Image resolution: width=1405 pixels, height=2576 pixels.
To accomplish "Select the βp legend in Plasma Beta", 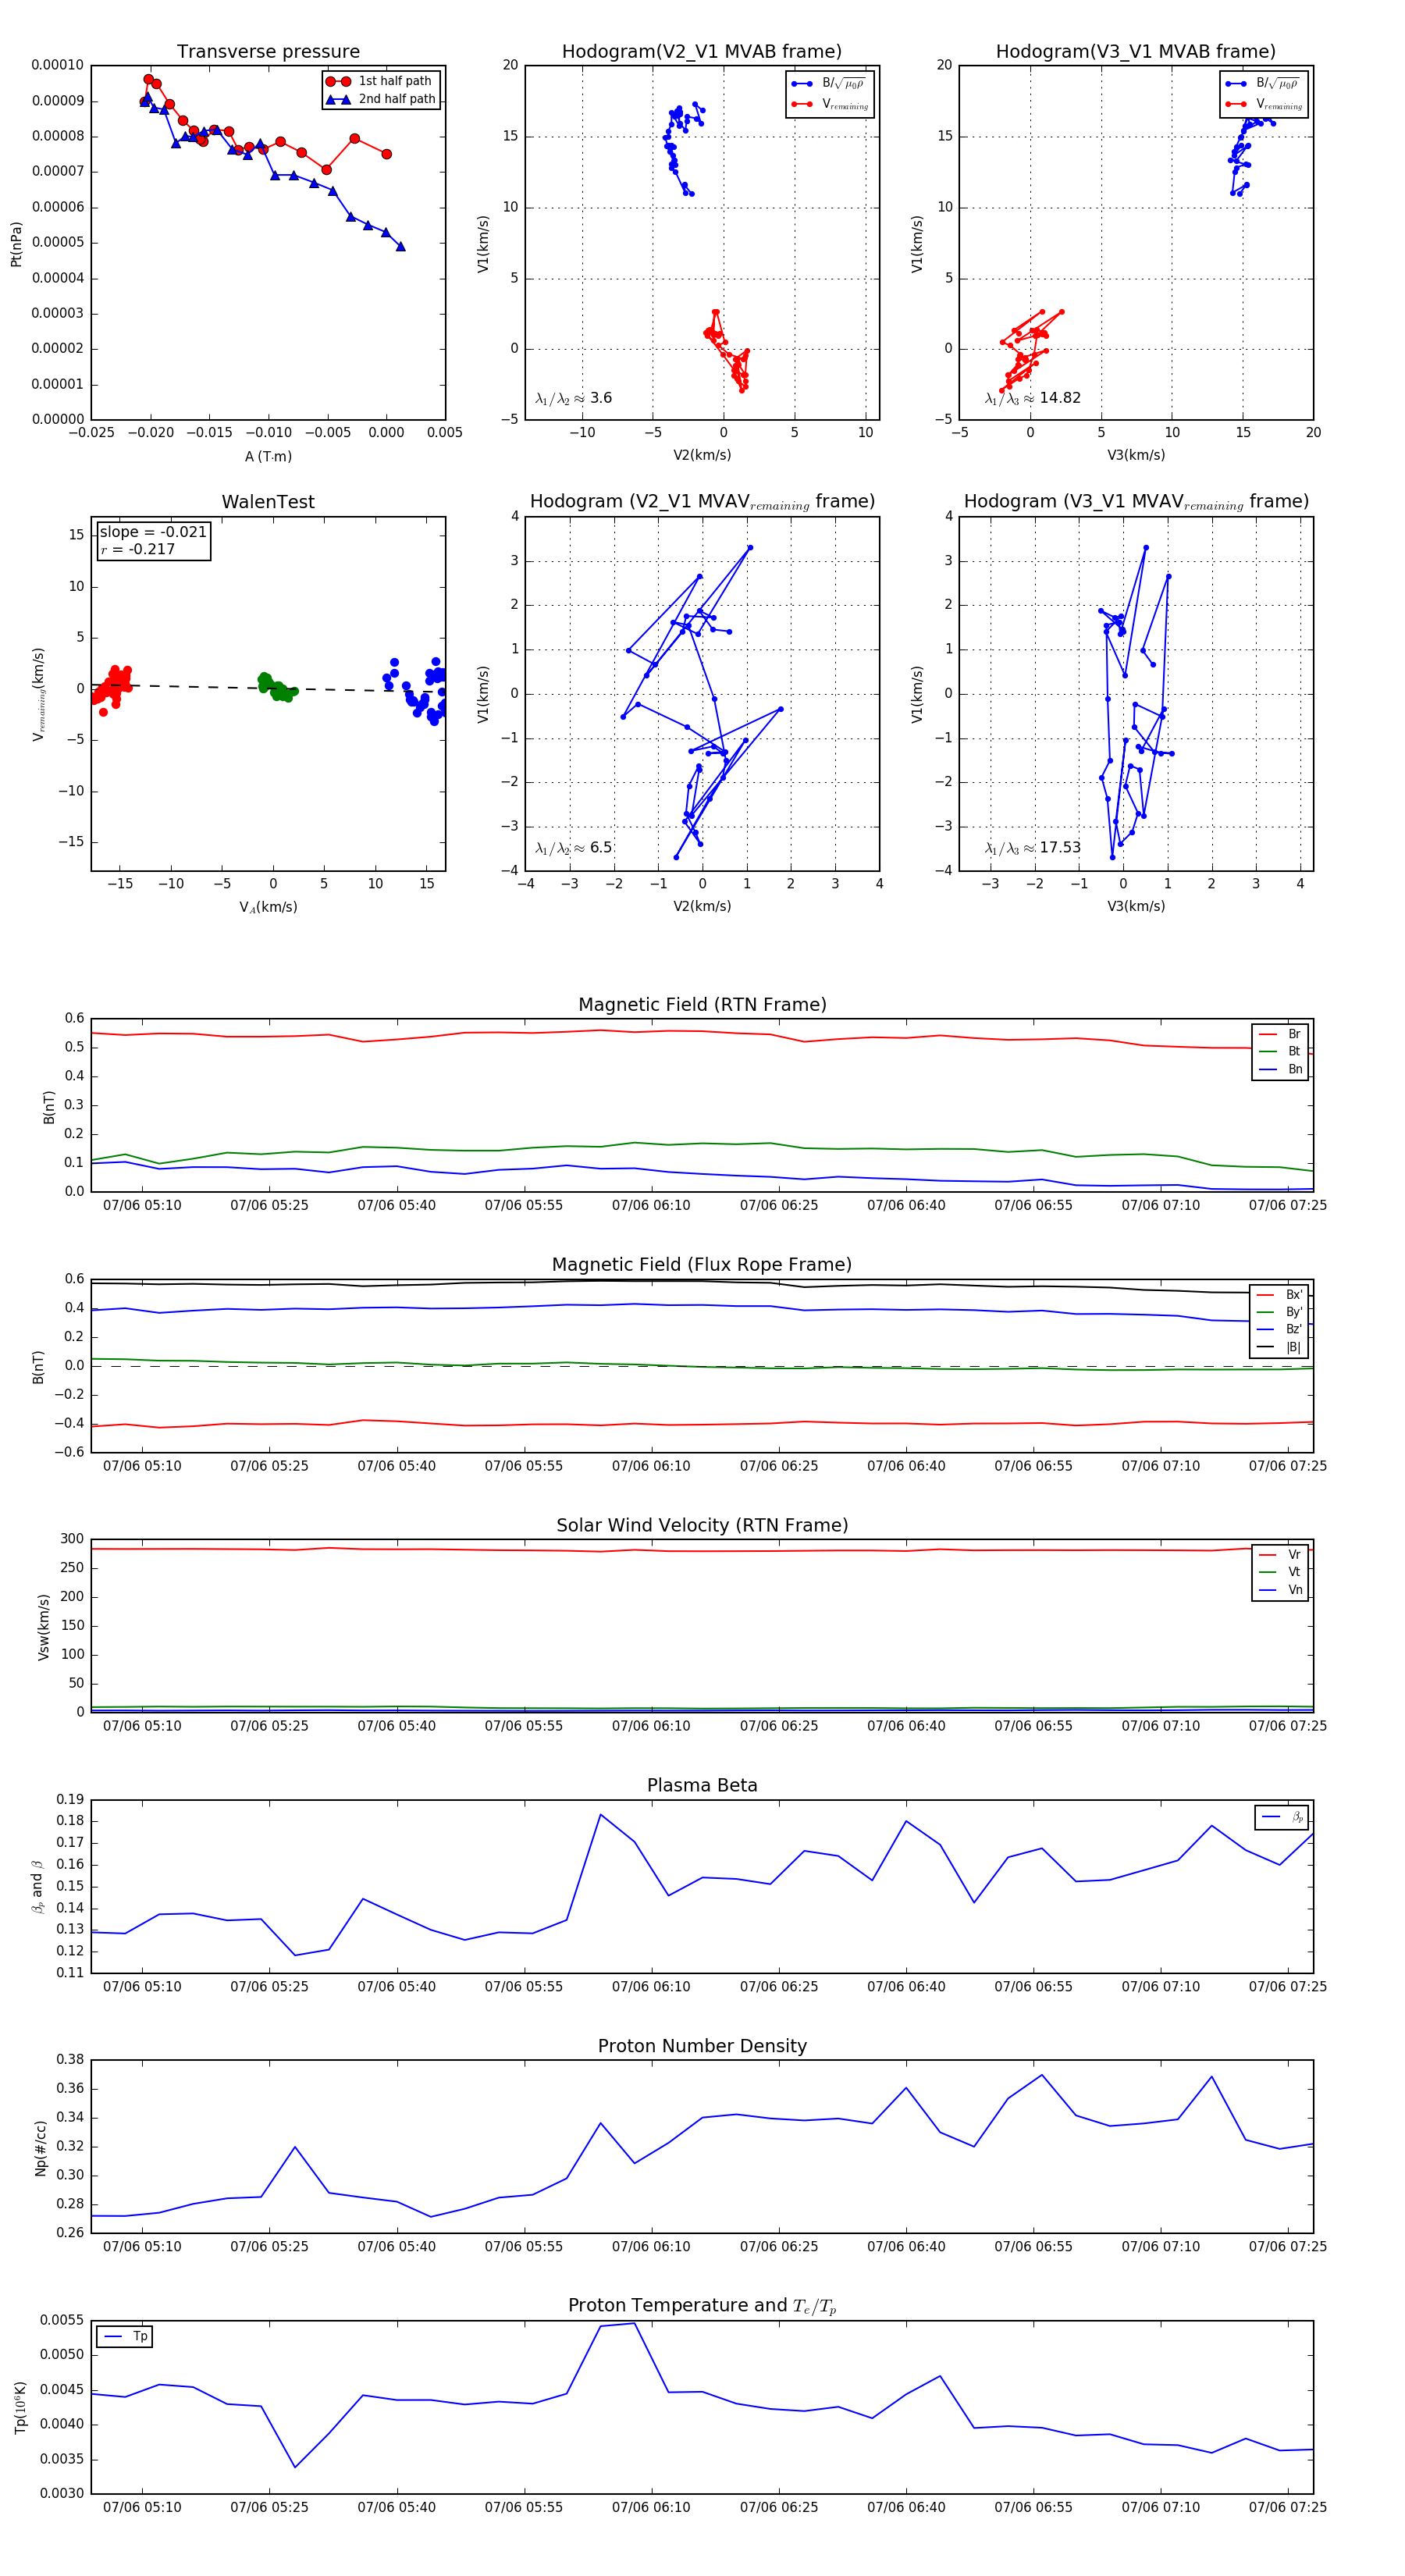I will (x=1283, y=1817).
